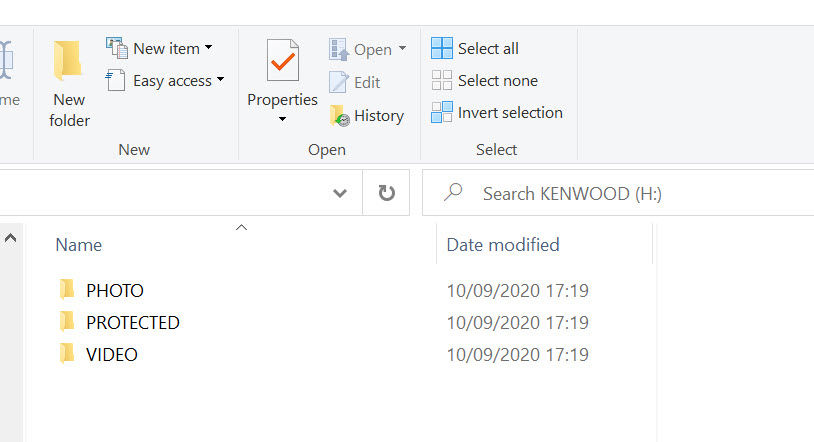Click Select none
Image resolution: width=814 pixels, height=442 pixels.
coord(485,80)
